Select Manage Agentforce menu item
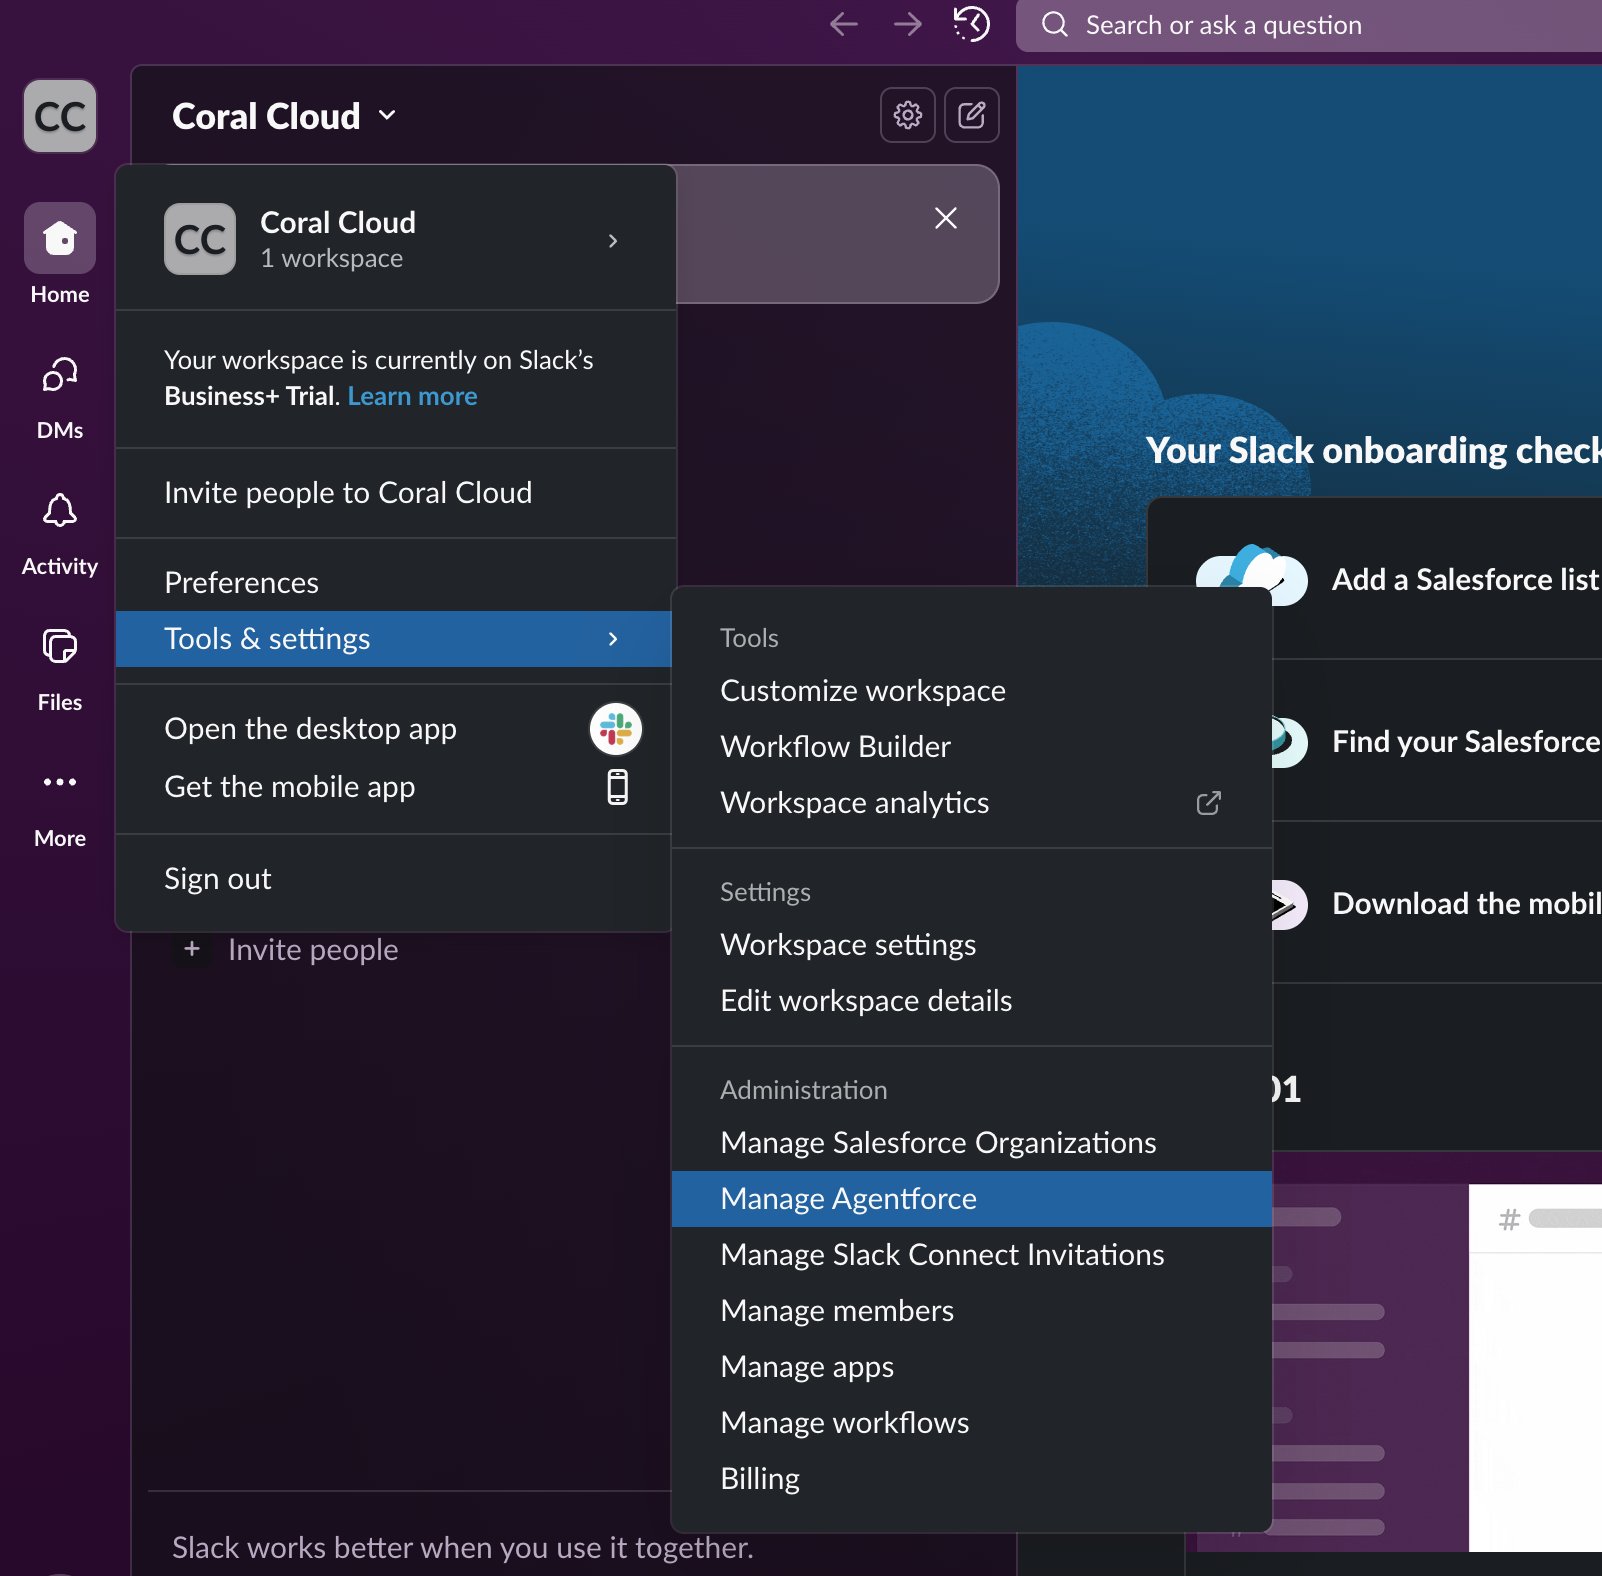Screen dimensions: 1602x1576 point(848,1199)
